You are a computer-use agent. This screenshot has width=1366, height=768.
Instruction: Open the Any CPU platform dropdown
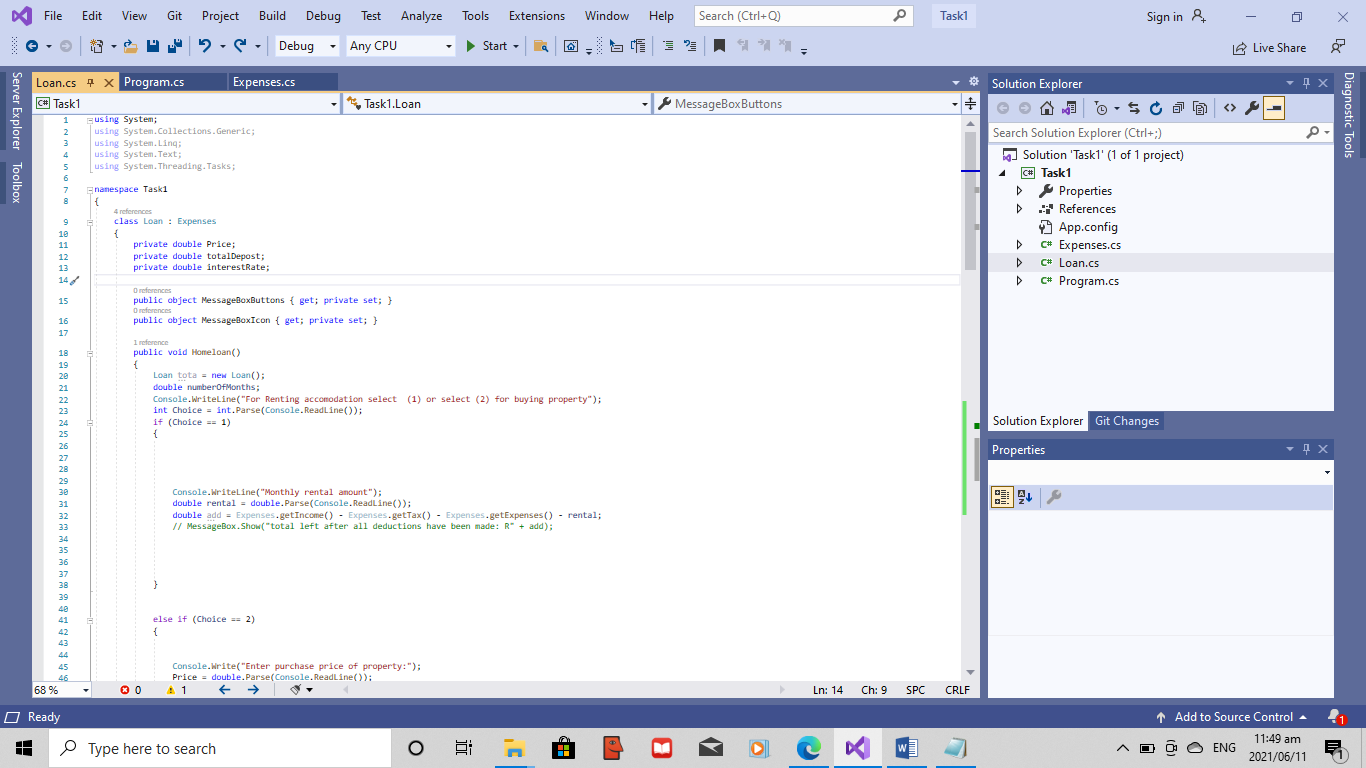(399, 46)
